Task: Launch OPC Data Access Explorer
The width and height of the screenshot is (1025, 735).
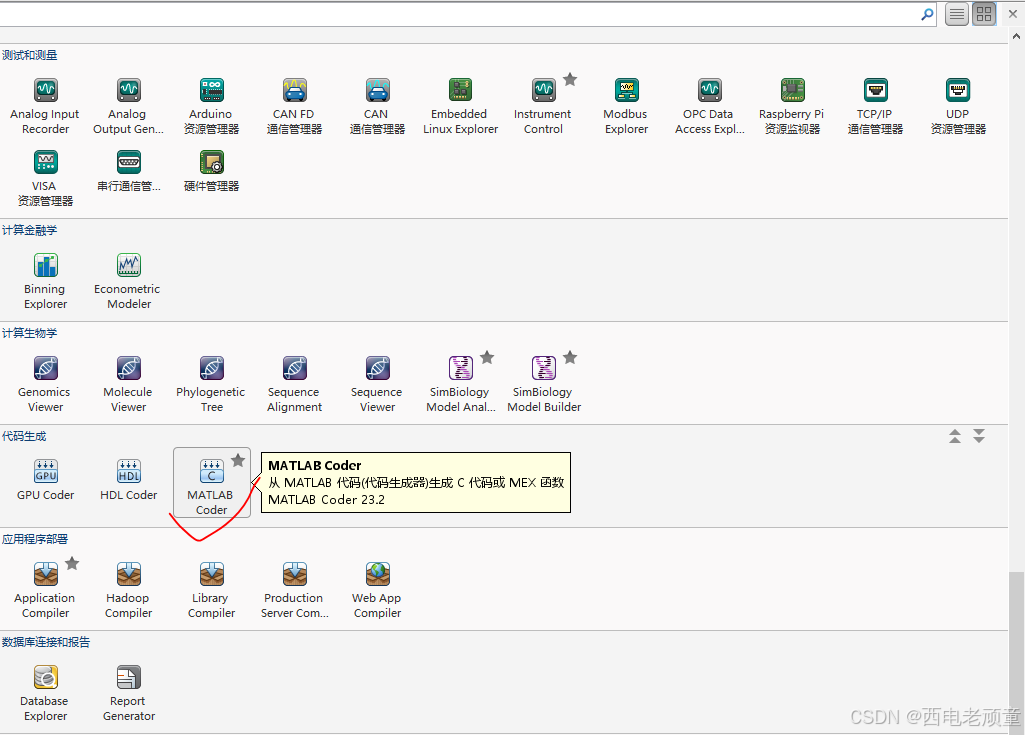Action: pos(709,106)
